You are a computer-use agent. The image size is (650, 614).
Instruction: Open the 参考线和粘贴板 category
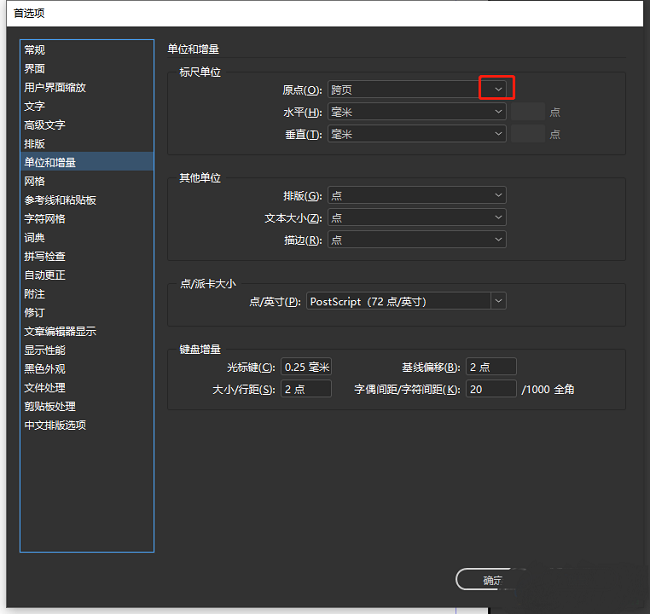[x=60, y=200]
